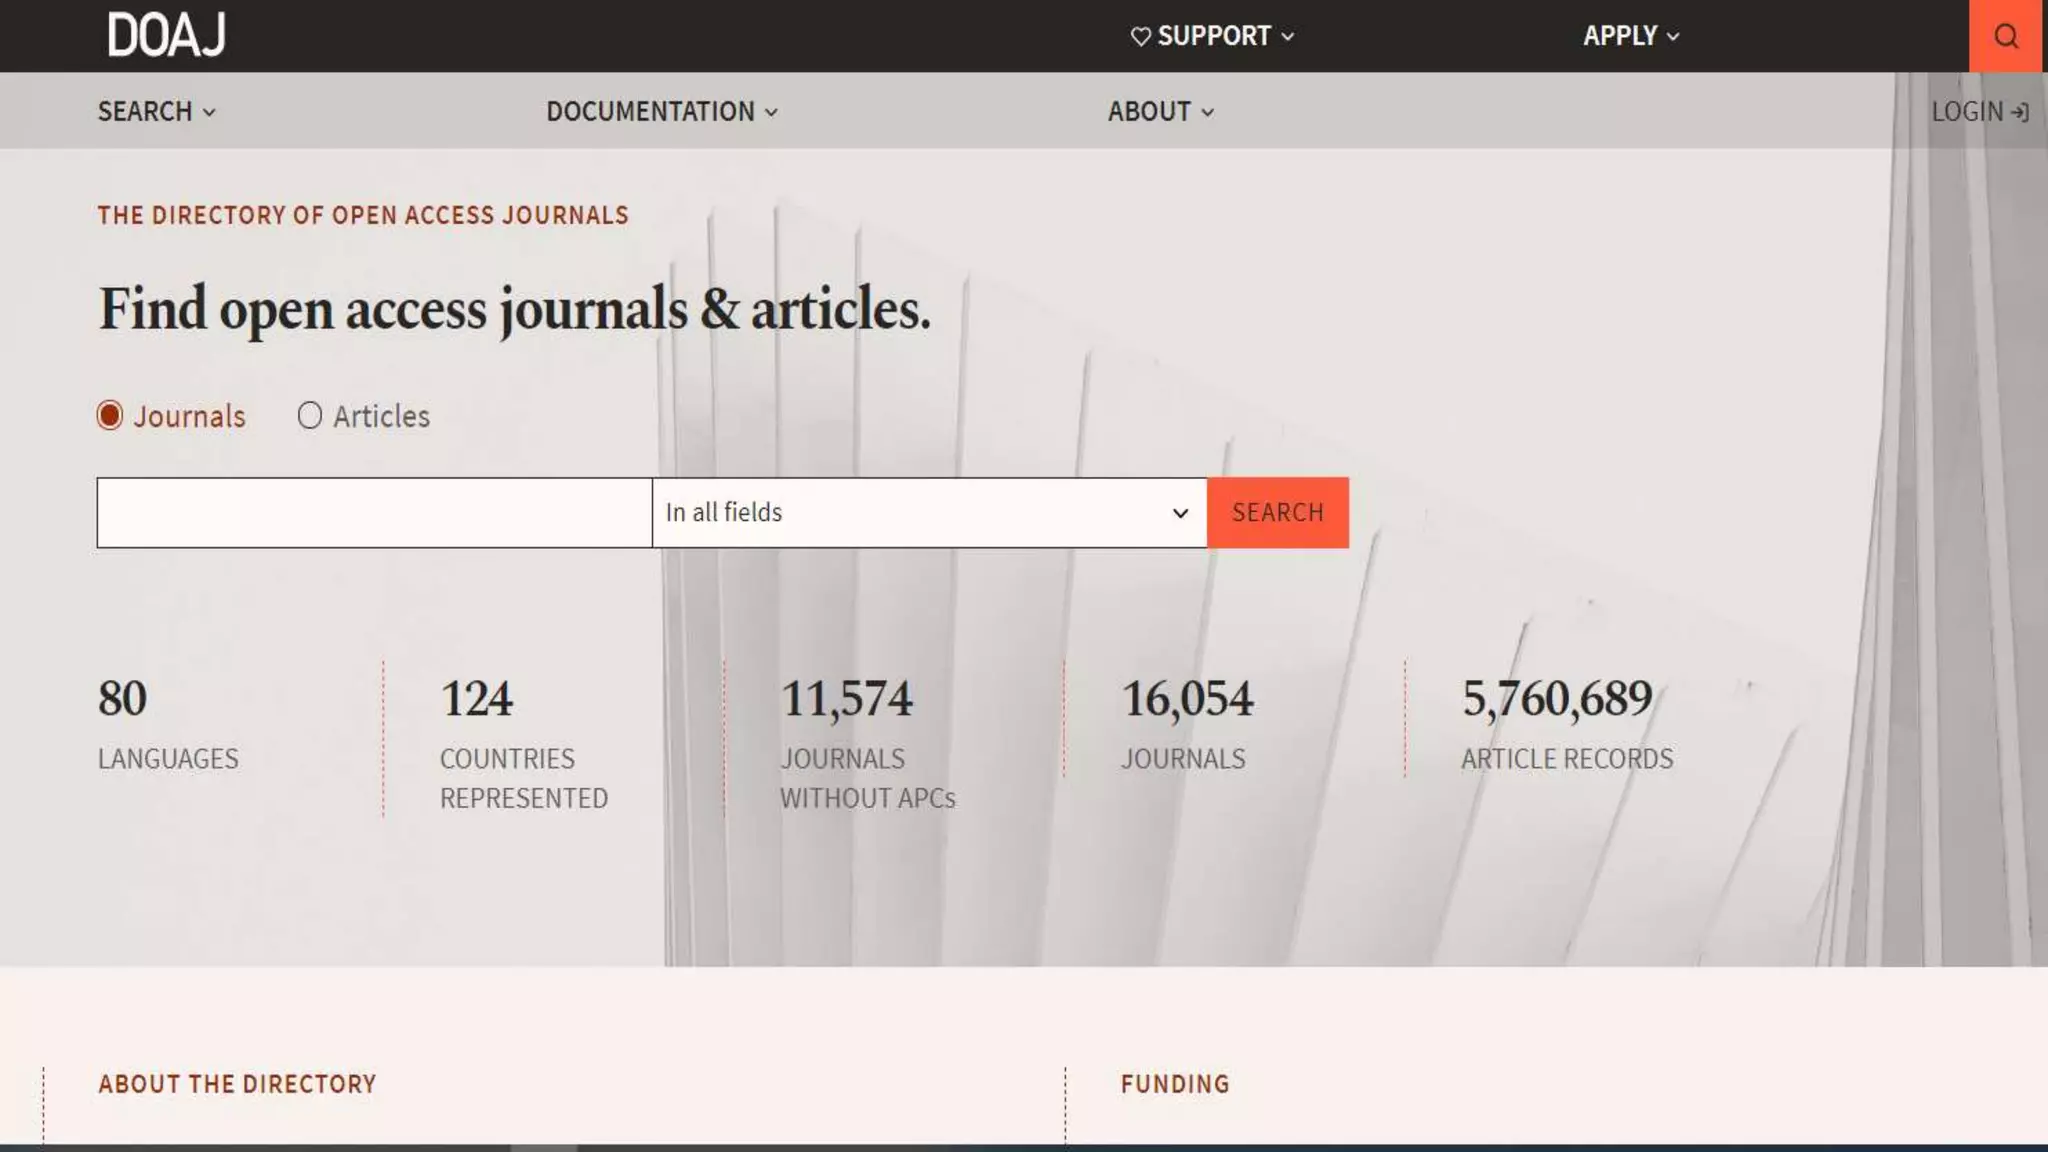This screenshot has height=1152, width=2048.
Task: Open the 'In all fields' dropdown
Action: 928,512
